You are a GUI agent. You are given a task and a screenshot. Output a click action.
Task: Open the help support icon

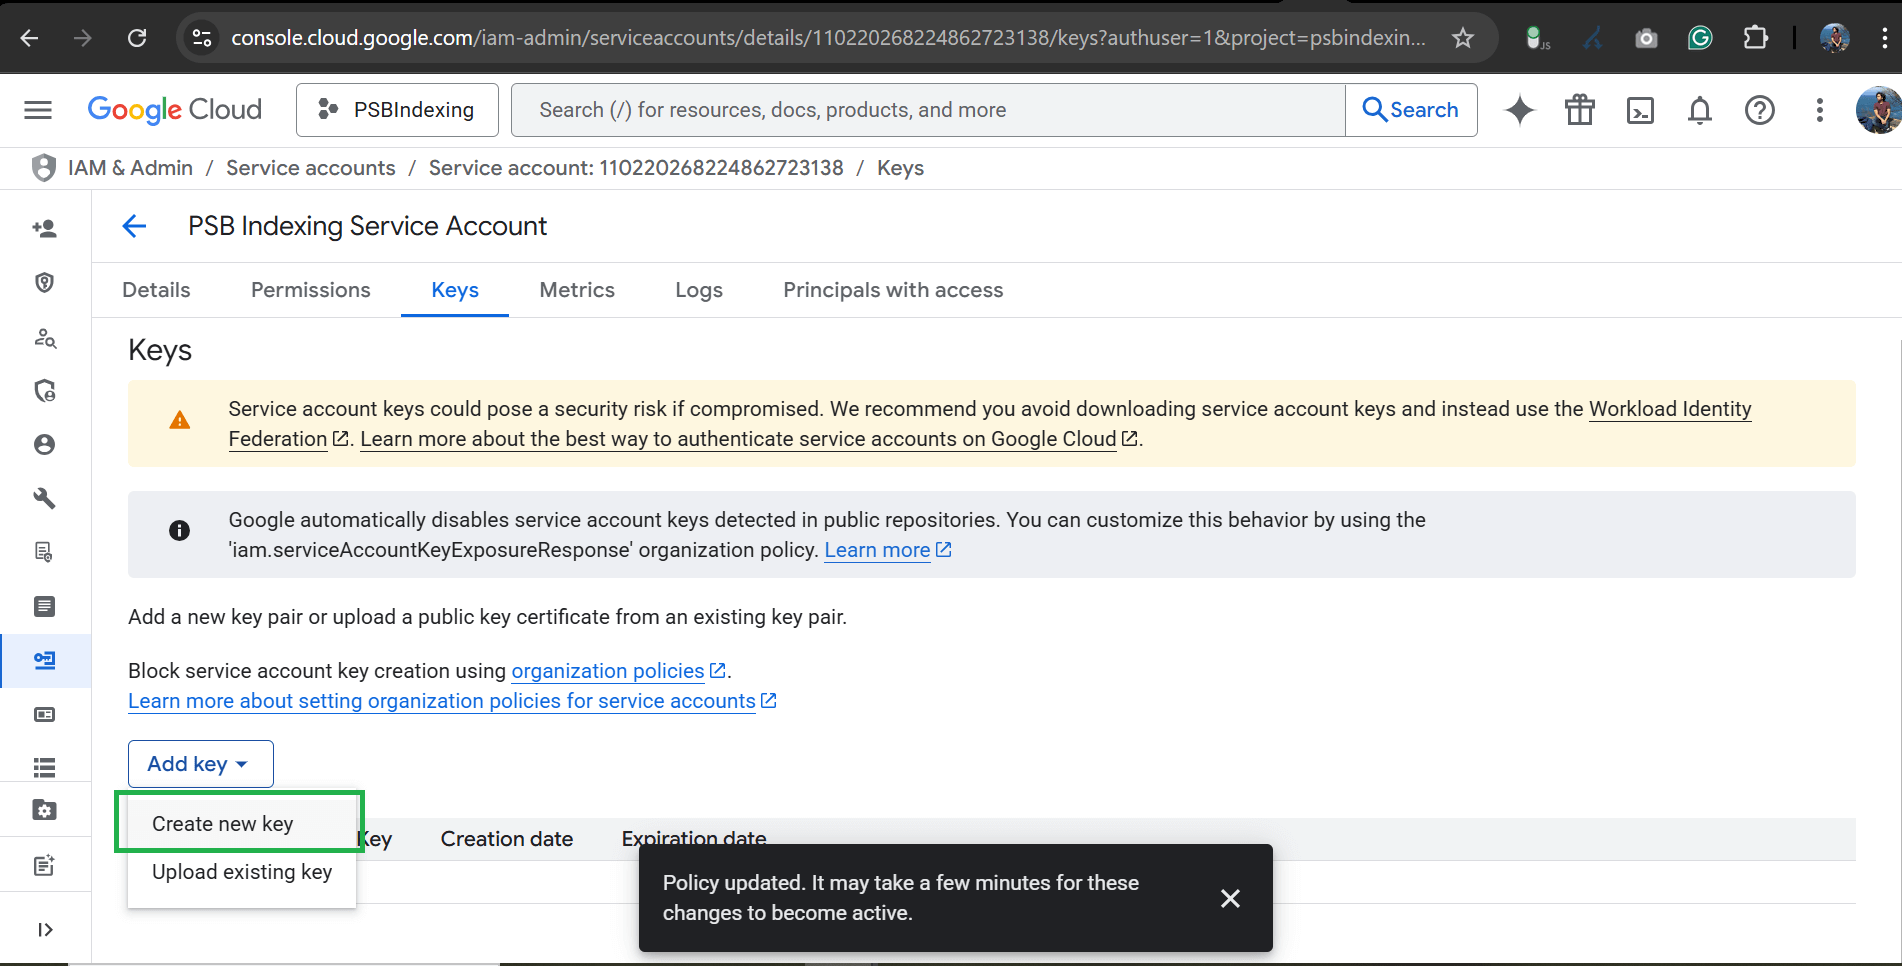pos(1759,110)
